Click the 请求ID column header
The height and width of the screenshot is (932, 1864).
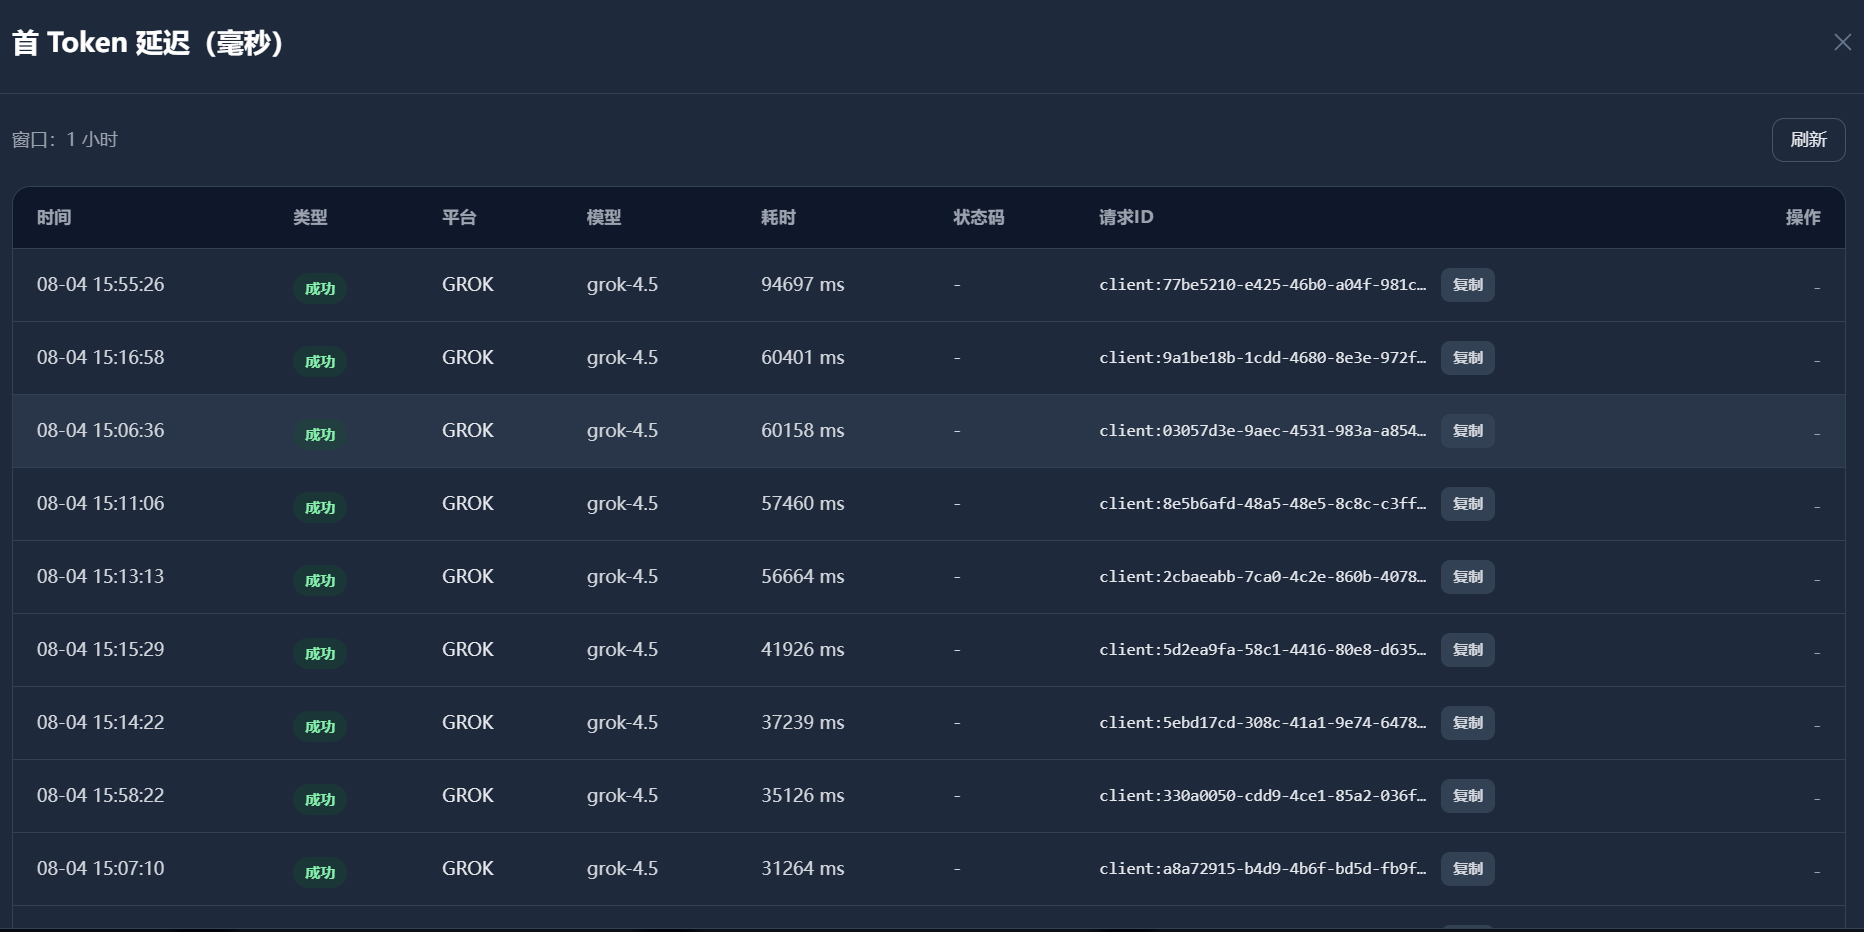click(1126, 217)
